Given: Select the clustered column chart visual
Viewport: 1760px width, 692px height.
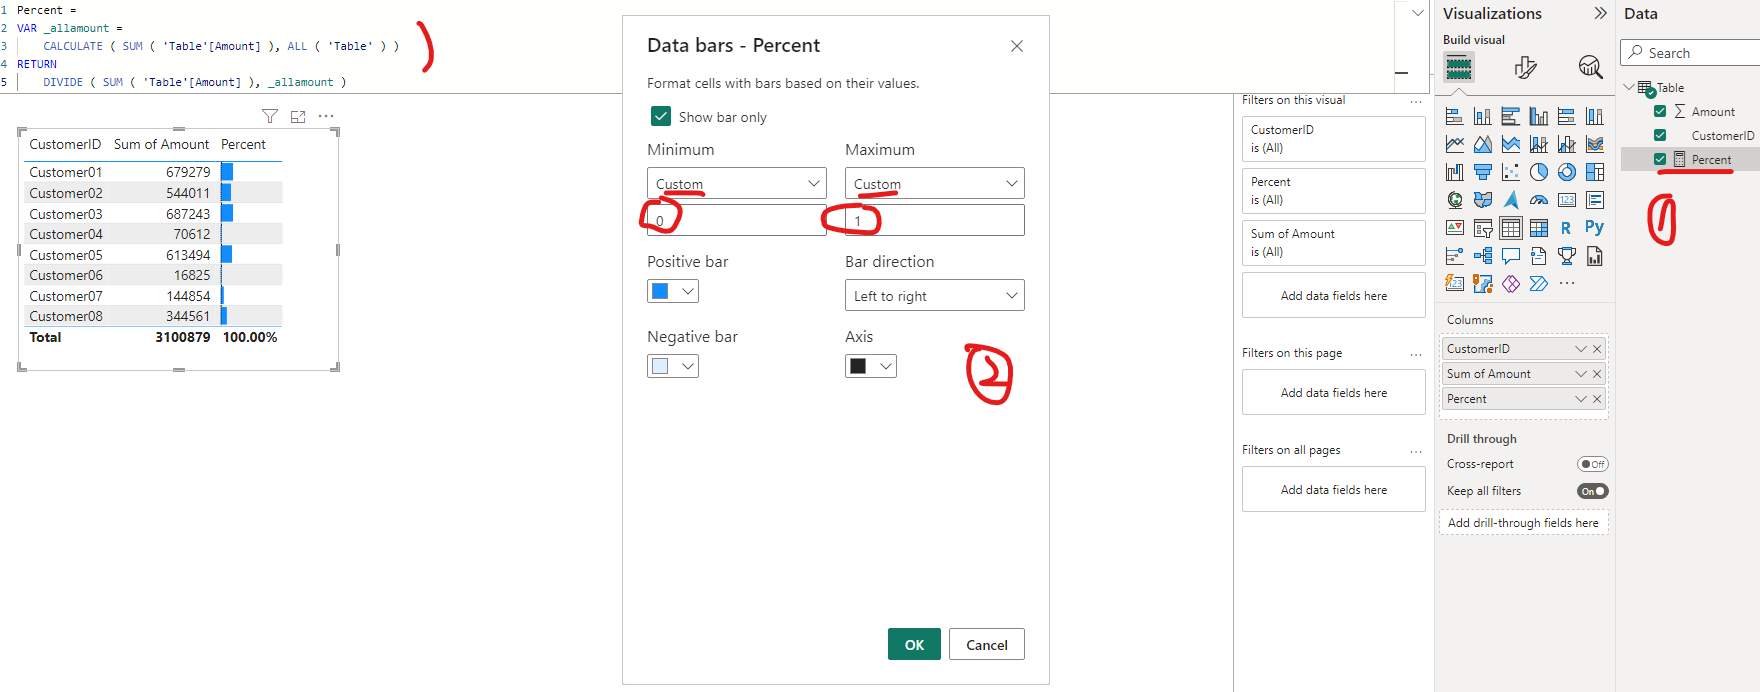Looking at the screenshot, I should click(1539, 116).
